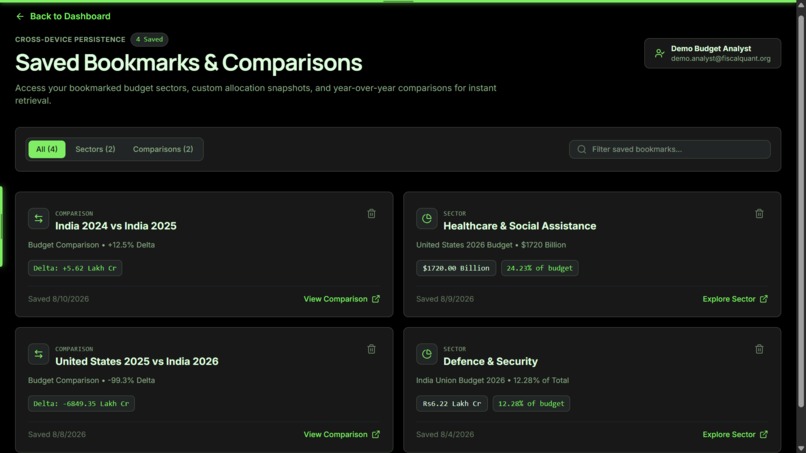Click the user profile icon
806x453 pixels.
click(660, 53)
